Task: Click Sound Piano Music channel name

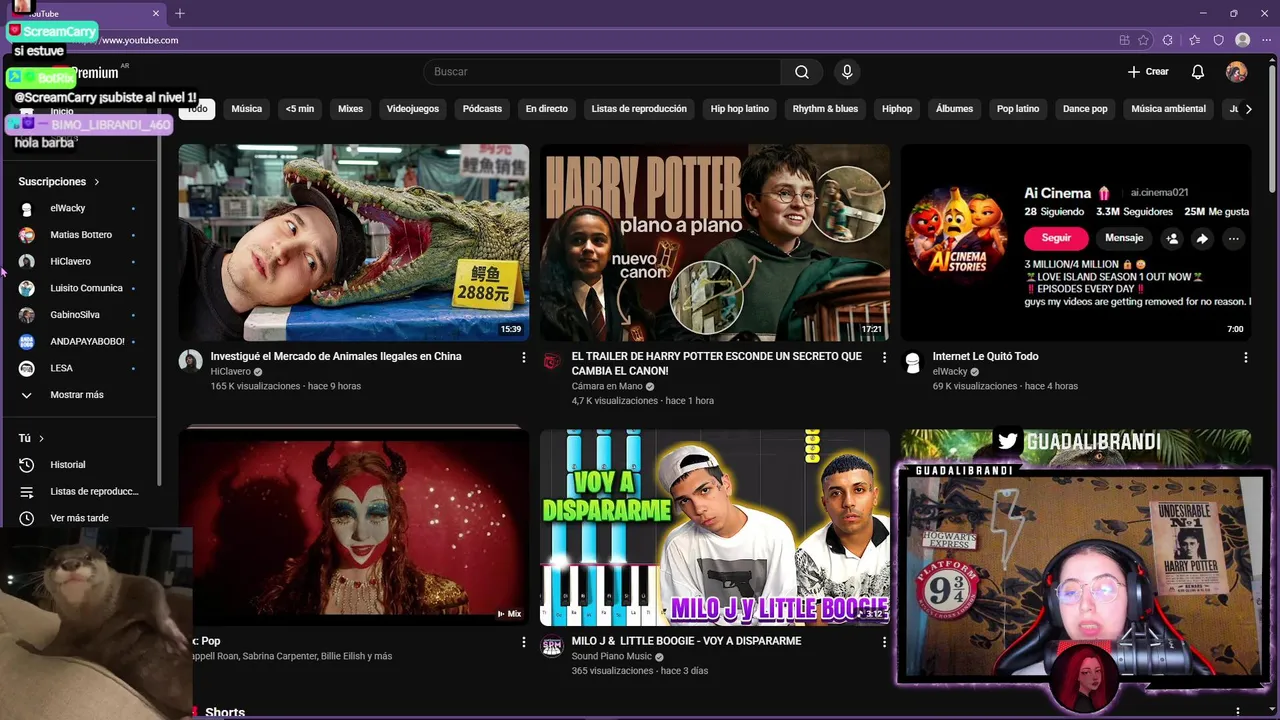Action: point(611,656)
